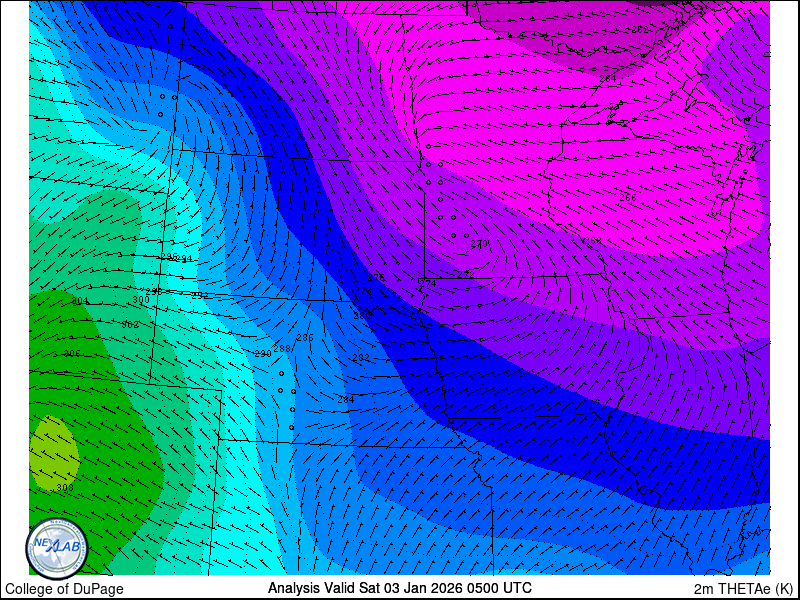Select the 306 contour label
Image resolution: width=800 pixels, height=600 pixels.
[72, 354]
